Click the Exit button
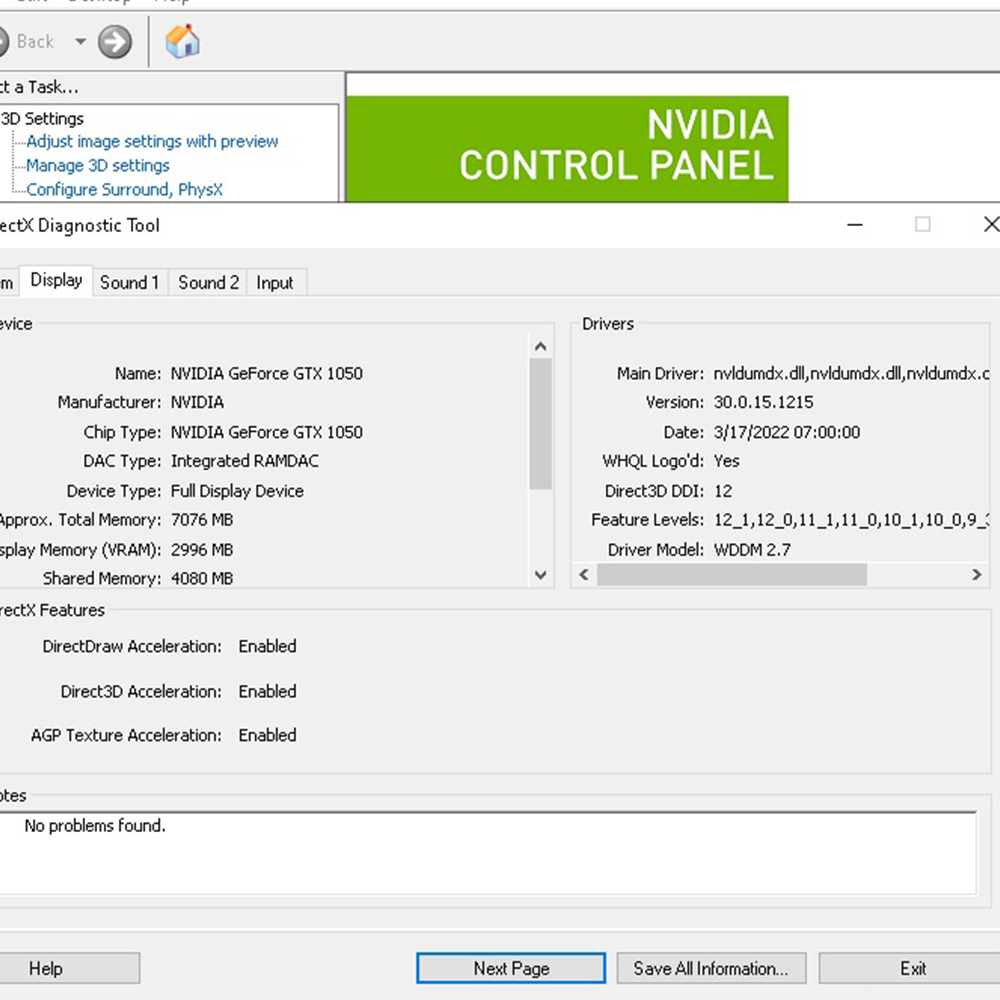The height and width of the screenshot is (1000, 1000). tap(912, 968)
